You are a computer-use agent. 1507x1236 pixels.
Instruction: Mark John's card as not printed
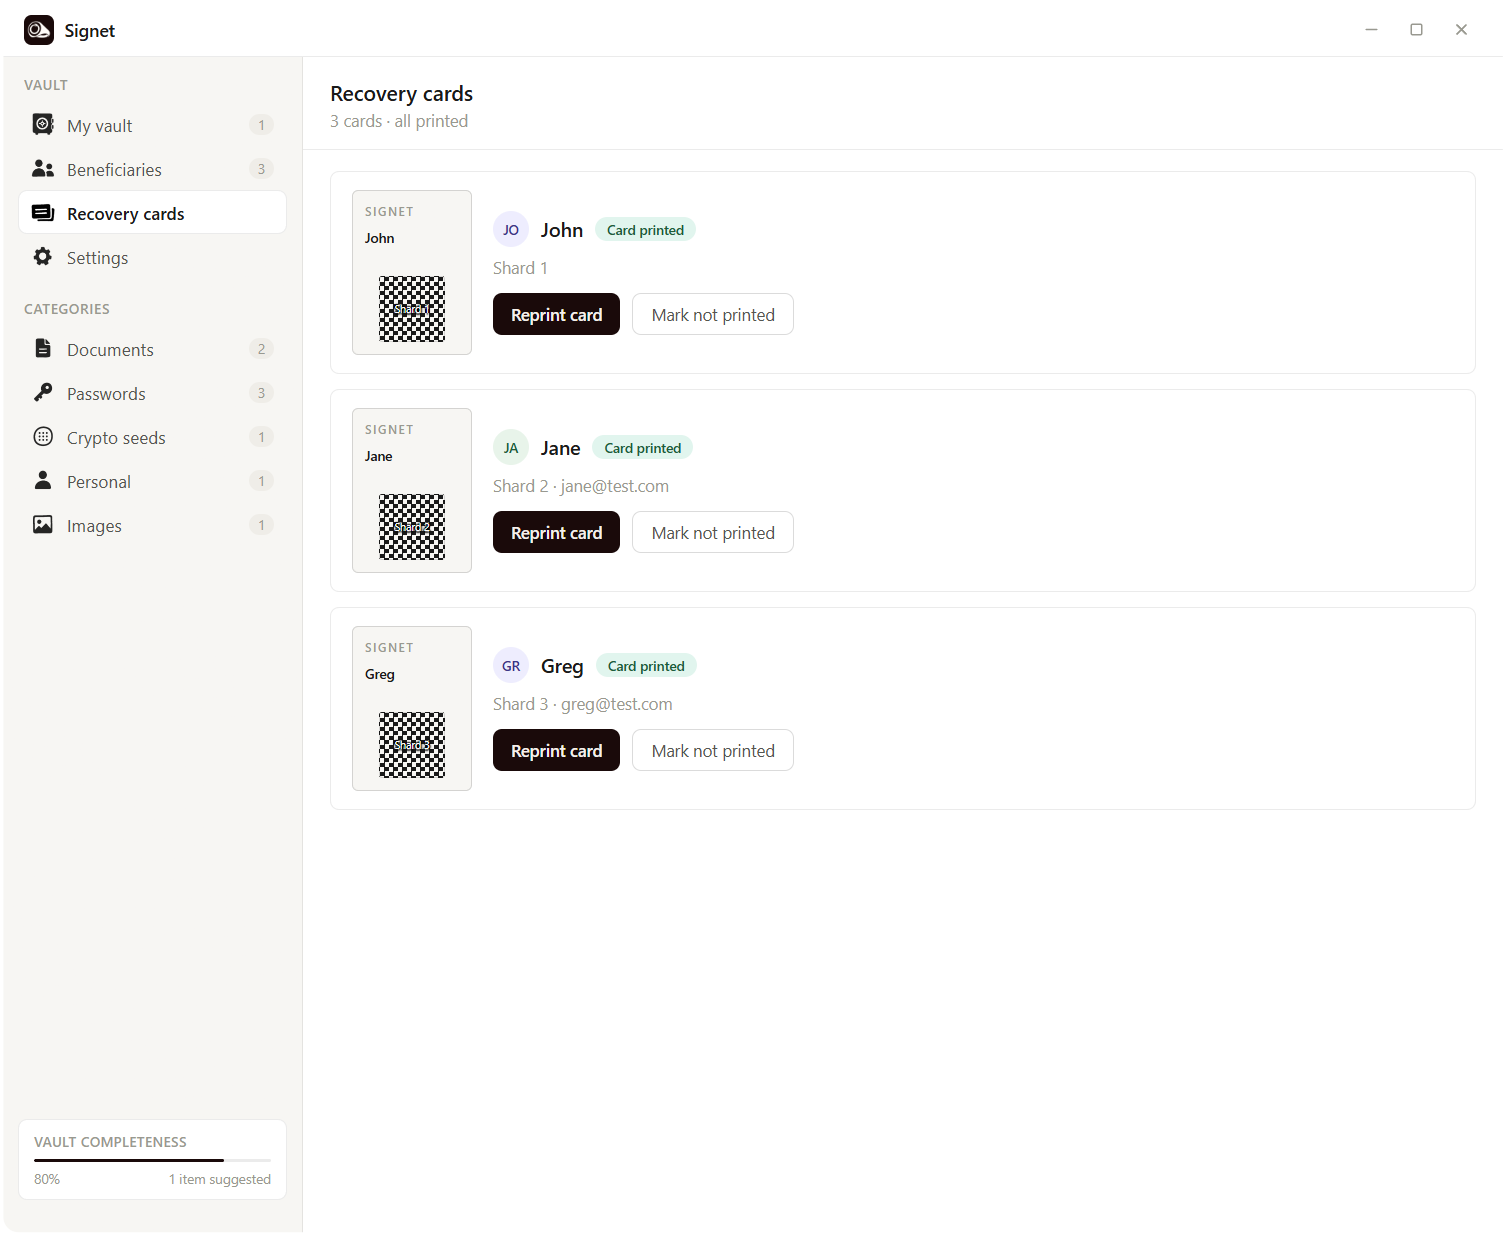click(x=713, y=314)
